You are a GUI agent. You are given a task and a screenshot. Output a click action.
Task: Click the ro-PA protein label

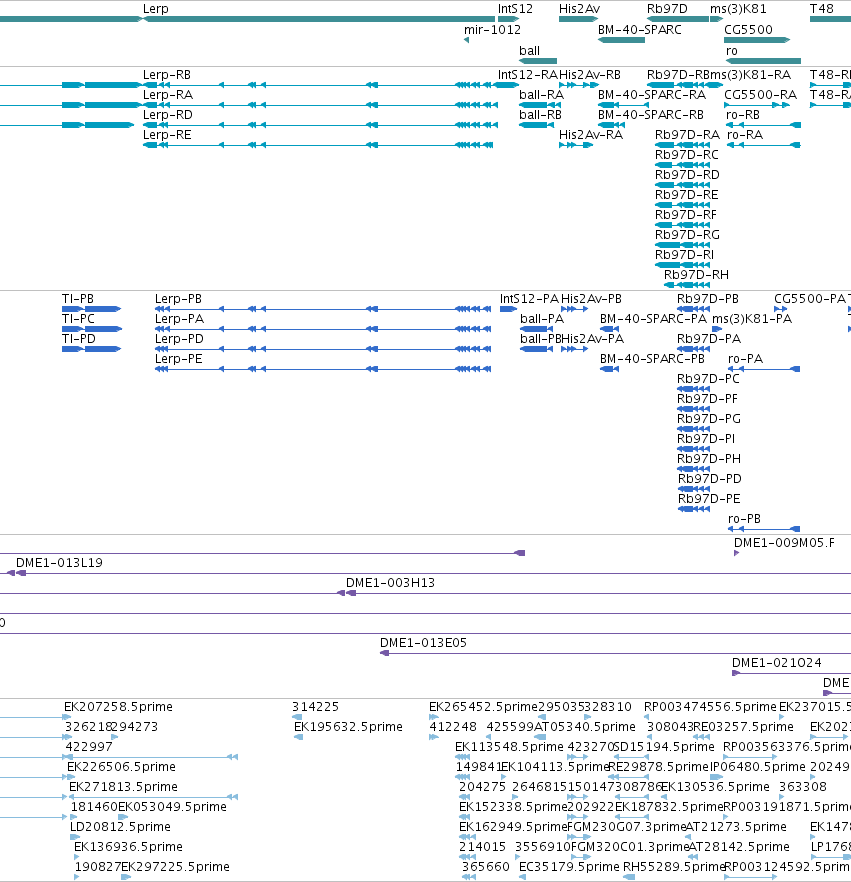coord(745,359)
